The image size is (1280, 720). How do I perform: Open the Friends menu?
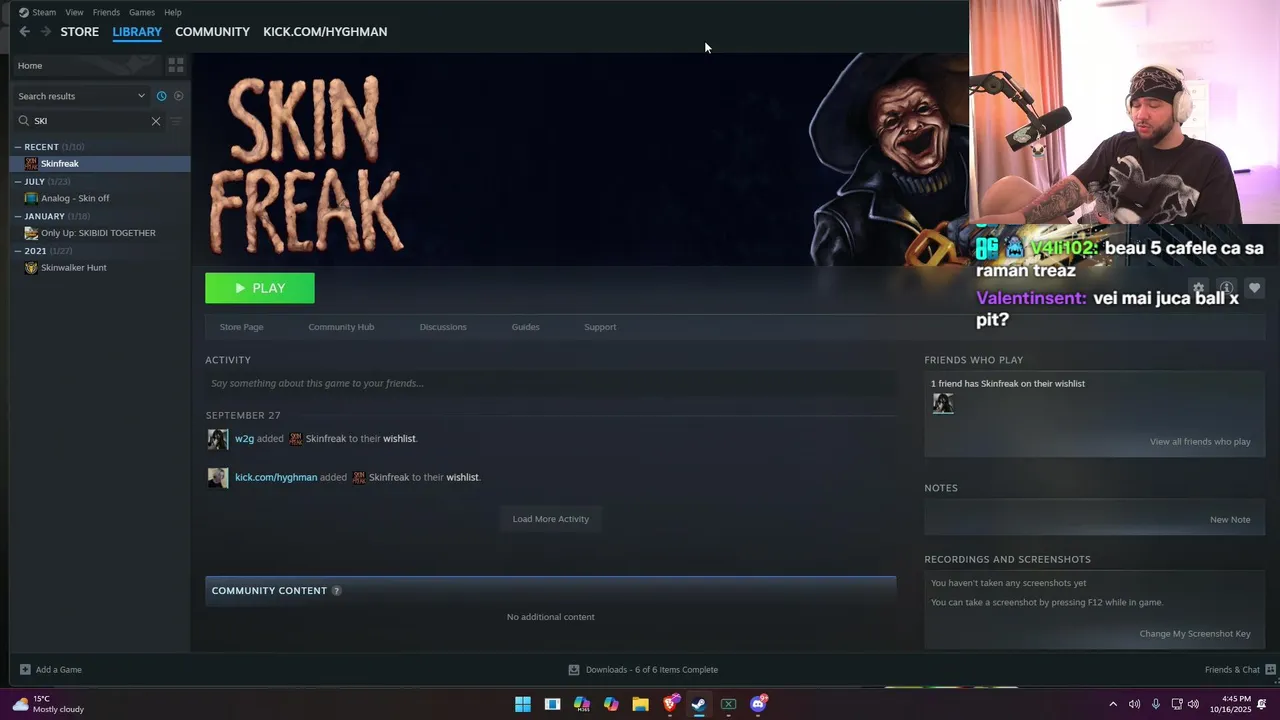[106, 12]
